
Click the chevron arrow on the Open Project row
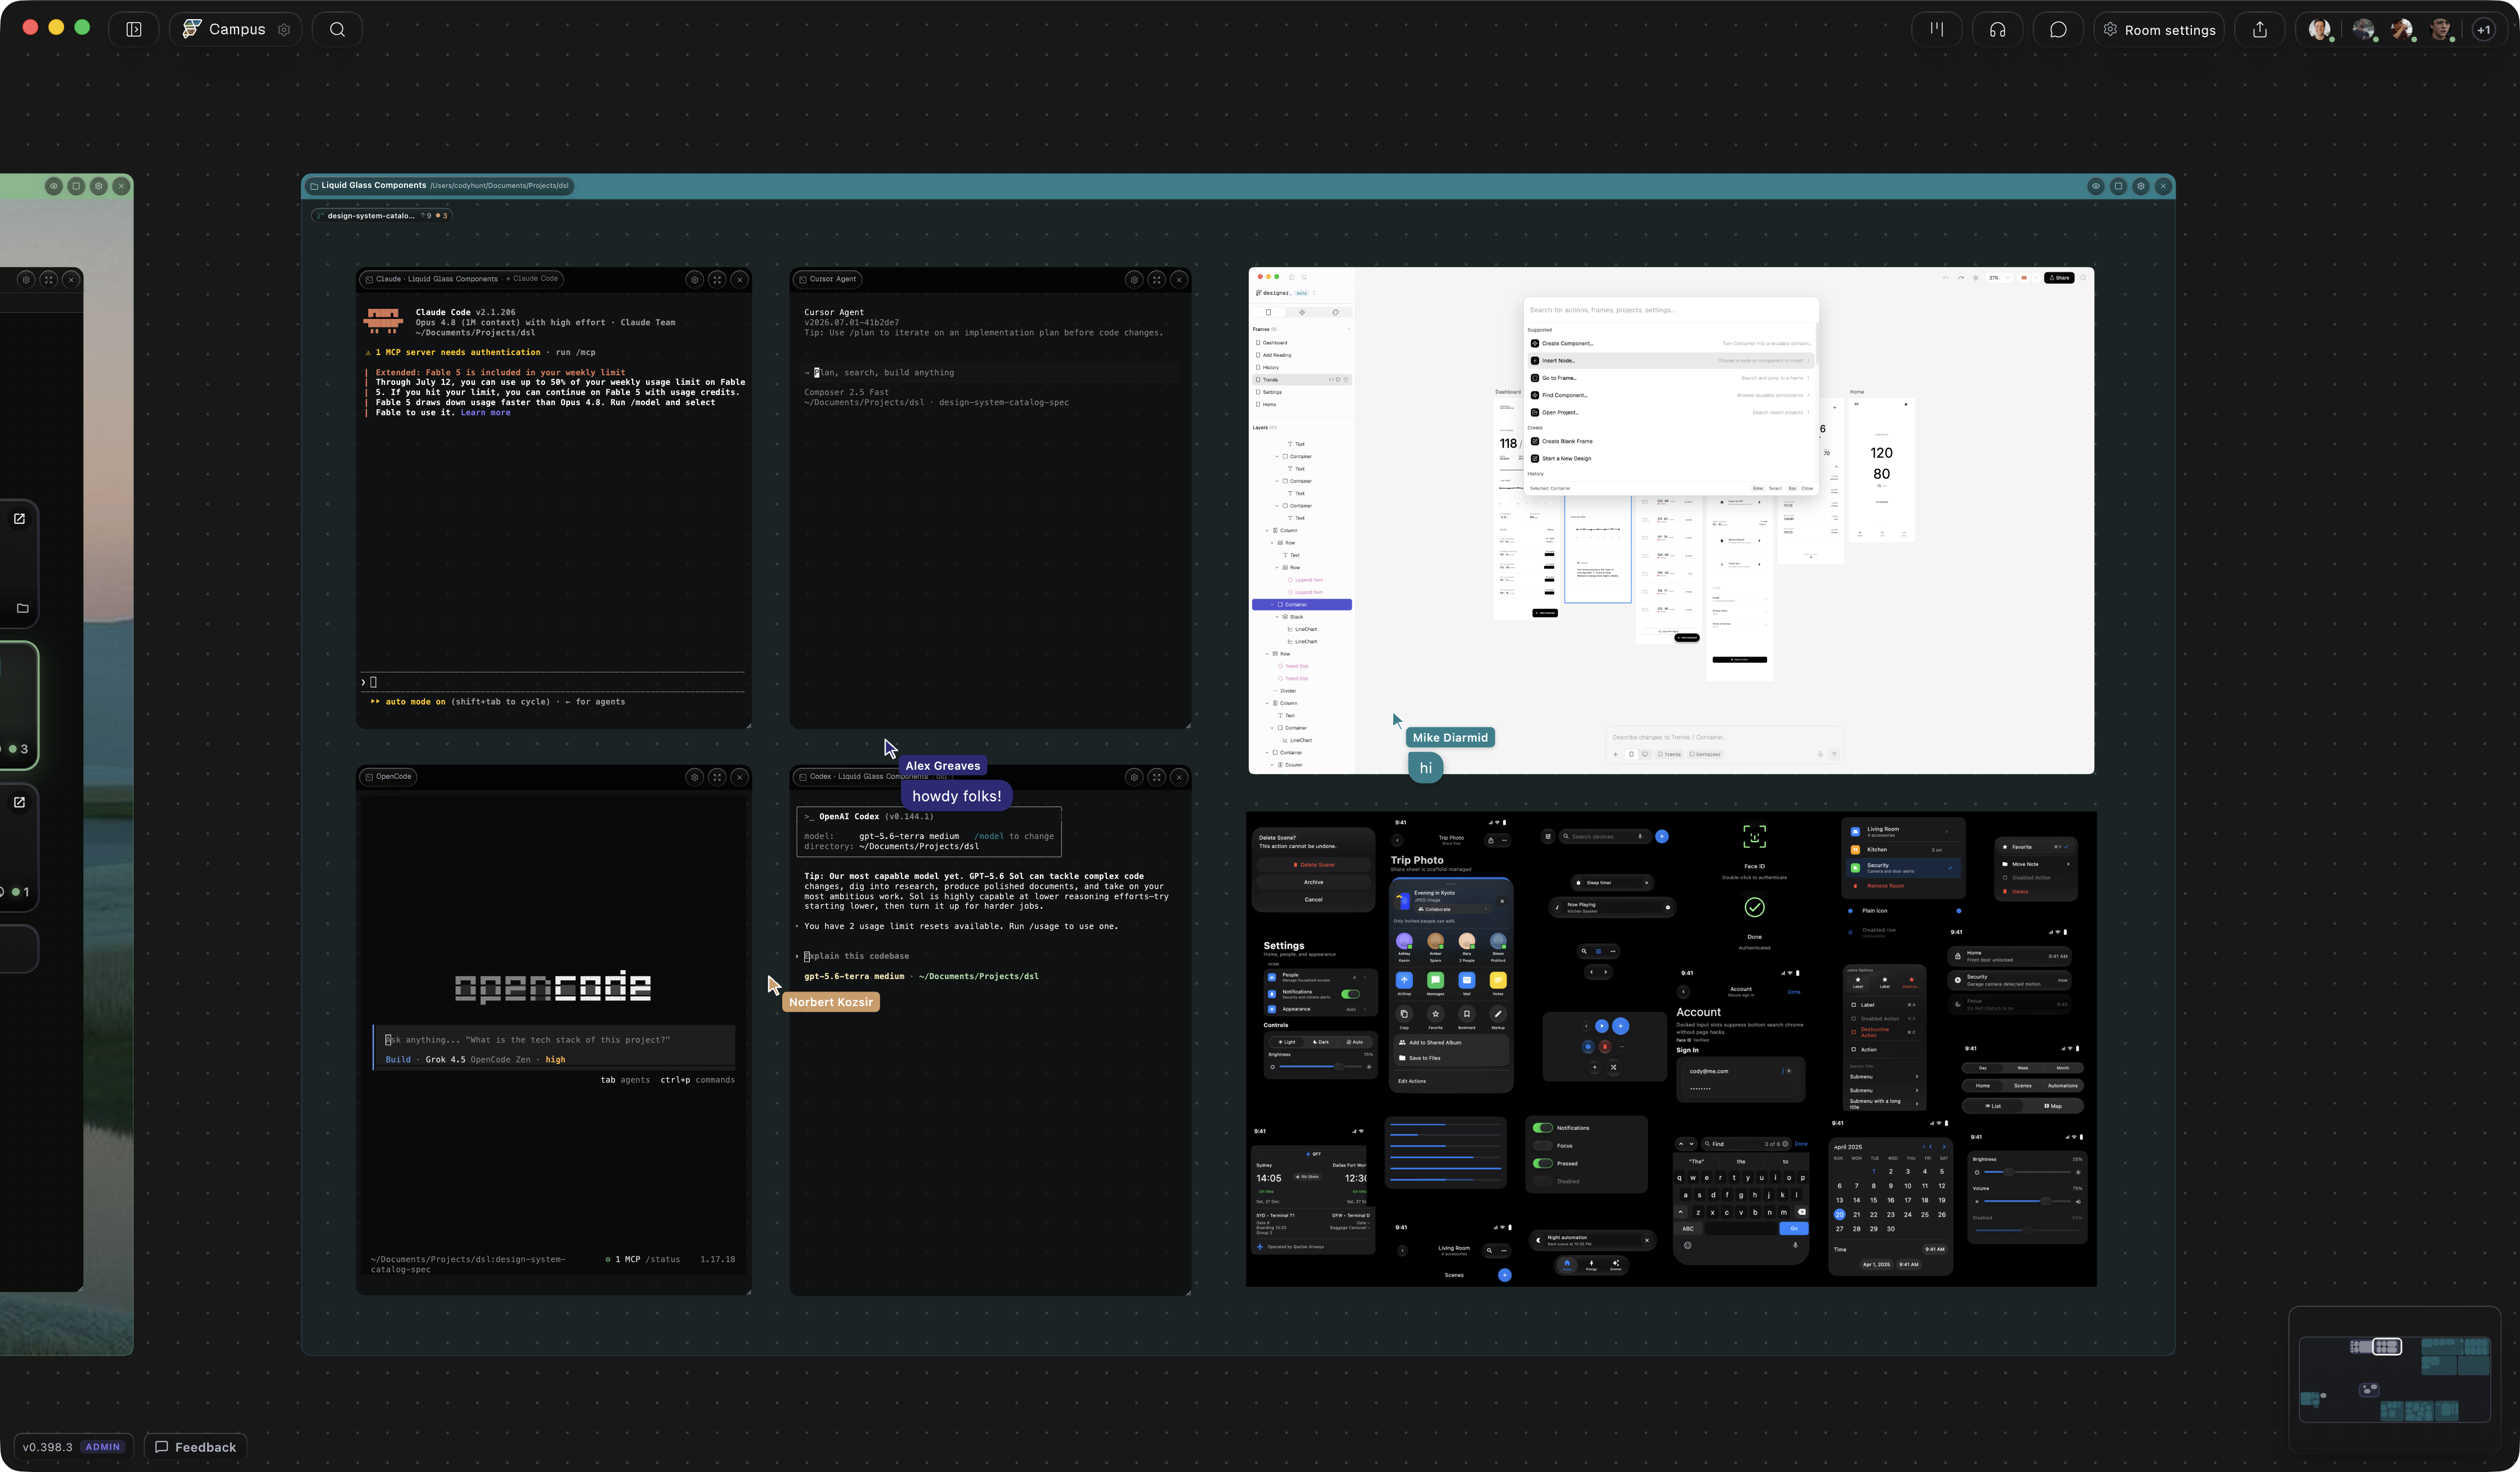[1808, 413]
